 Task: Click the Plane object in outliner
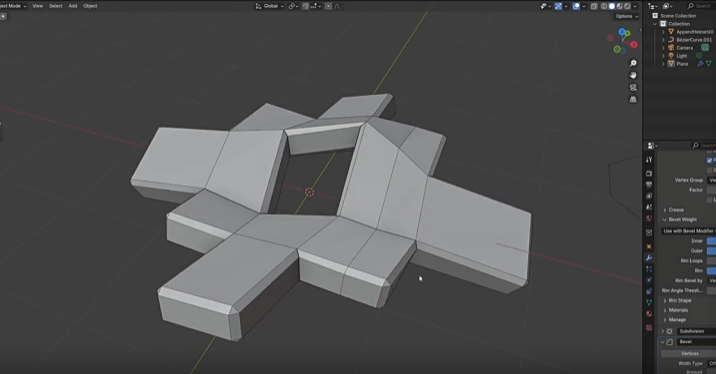[x=682, y=64]
